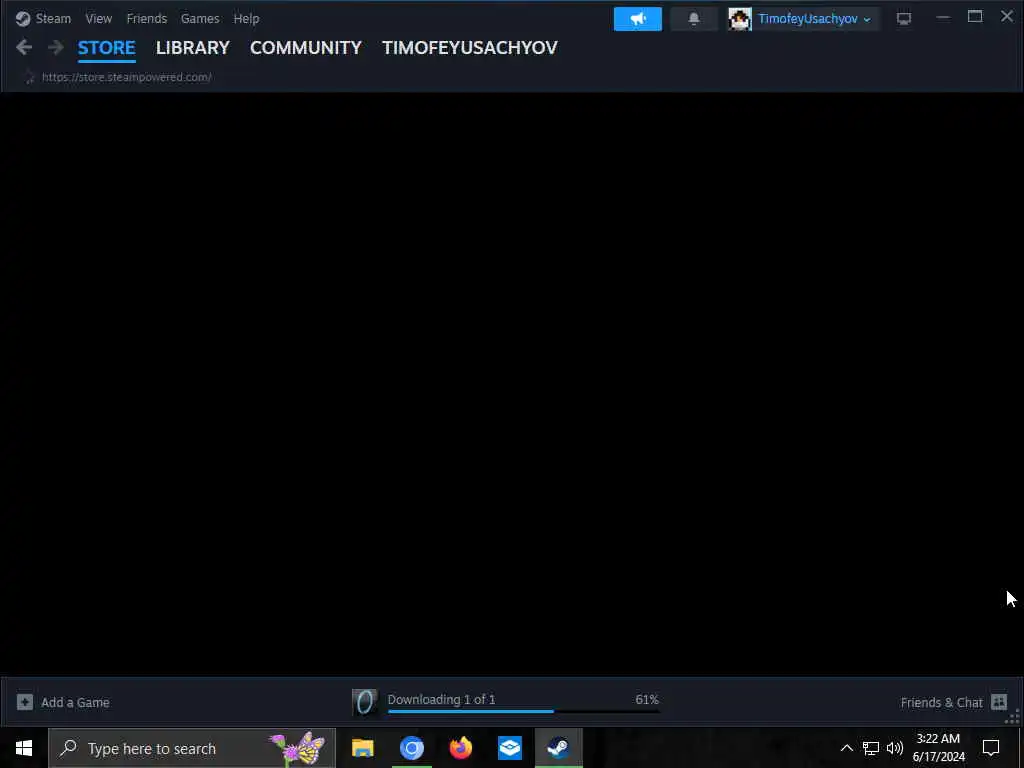The height and width of the screenshot is (768, 1024).
Task: Launch Firefox from the taskbar
Action: tap(461, 748)
